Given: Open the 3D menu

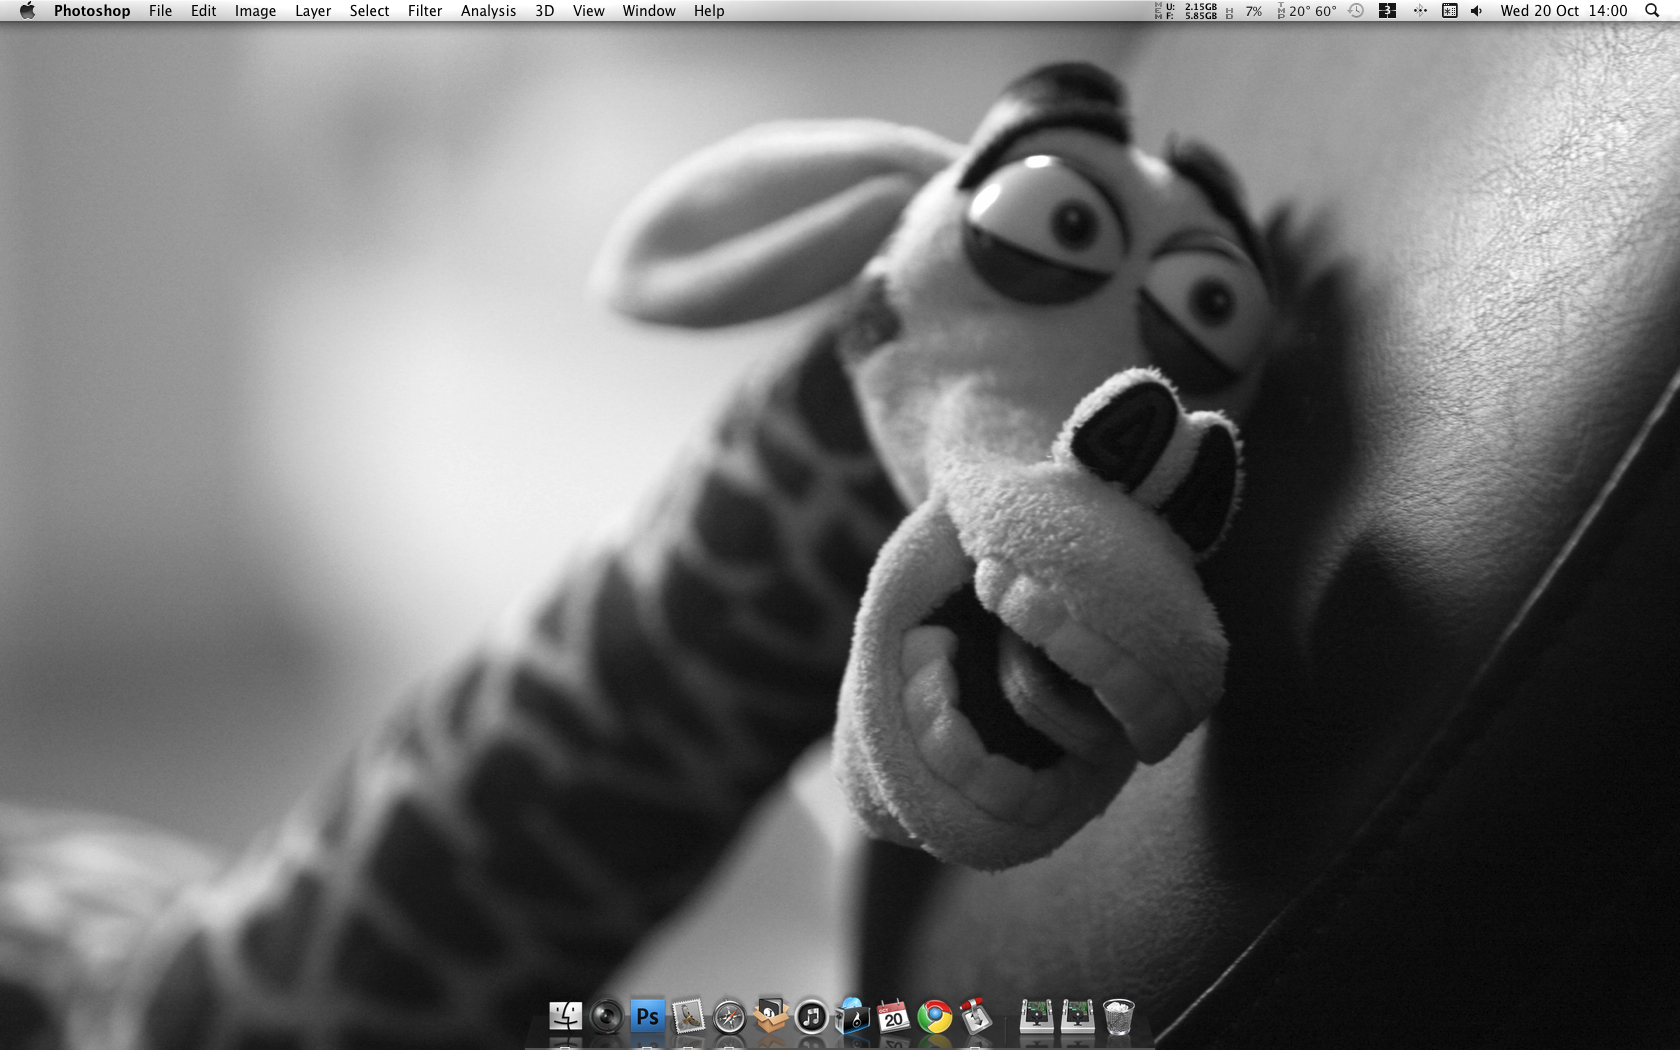Looking at the screenshot, I should 544,11.
